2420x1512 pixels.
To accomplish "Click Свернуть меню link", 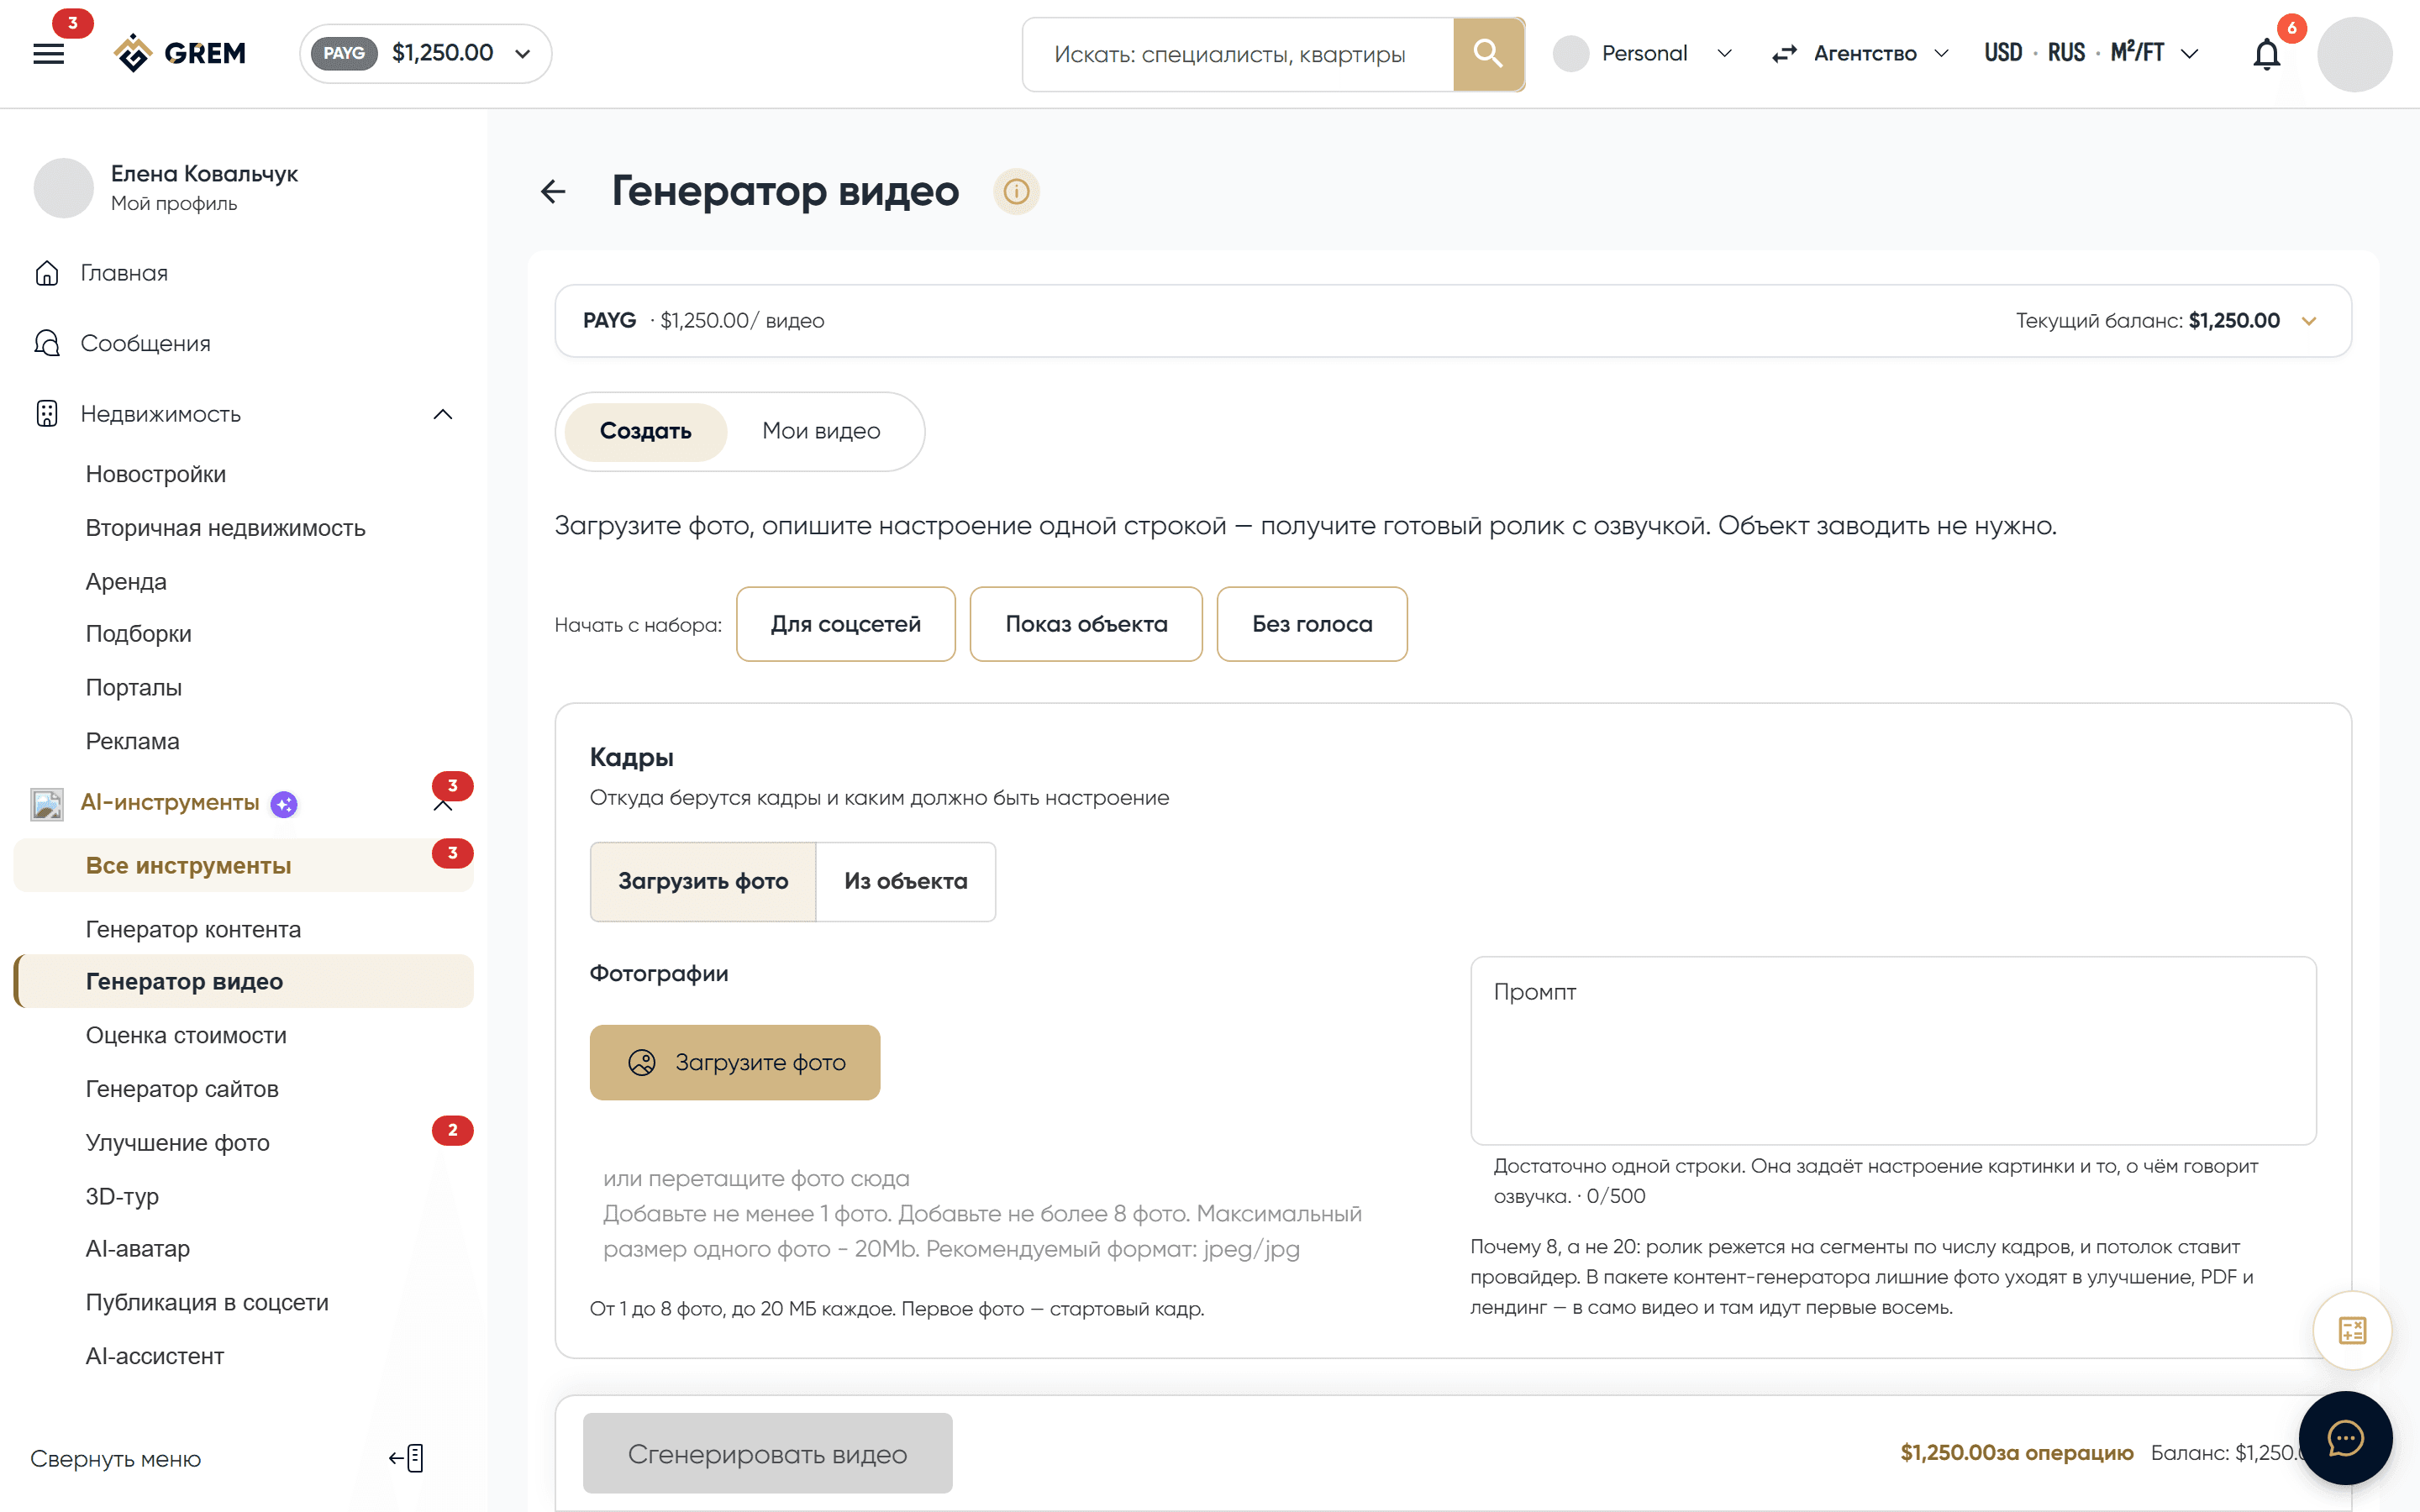I will click(x=116, y=1458).
